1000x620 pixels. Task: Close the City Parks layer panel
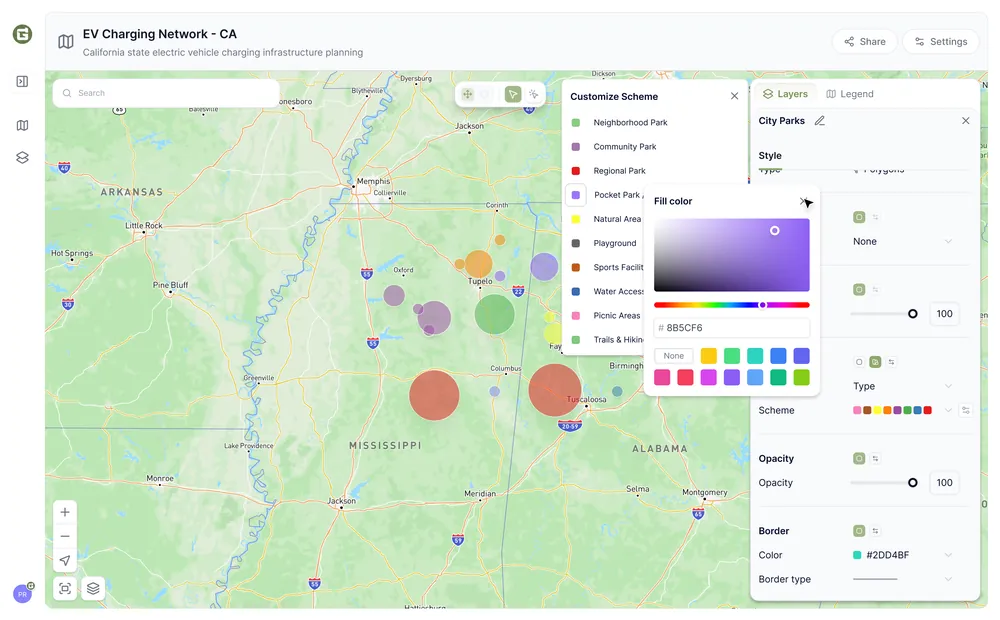(966, 121)
